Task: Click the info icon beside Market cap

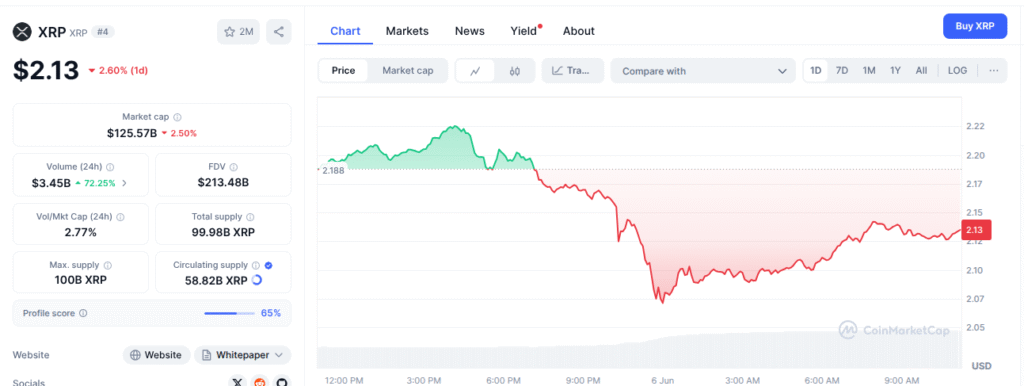Action: click(x=178, y=117)
